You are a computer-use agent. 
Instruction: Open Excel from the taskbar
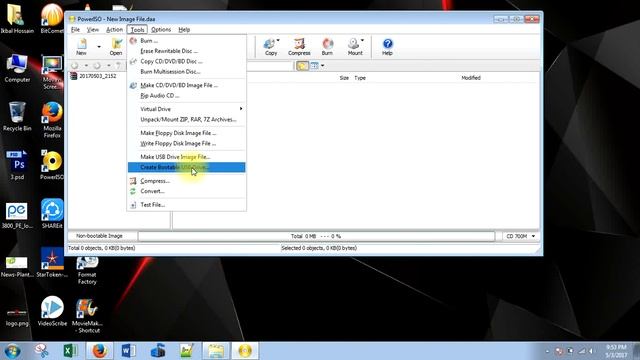tap(71, 351)
